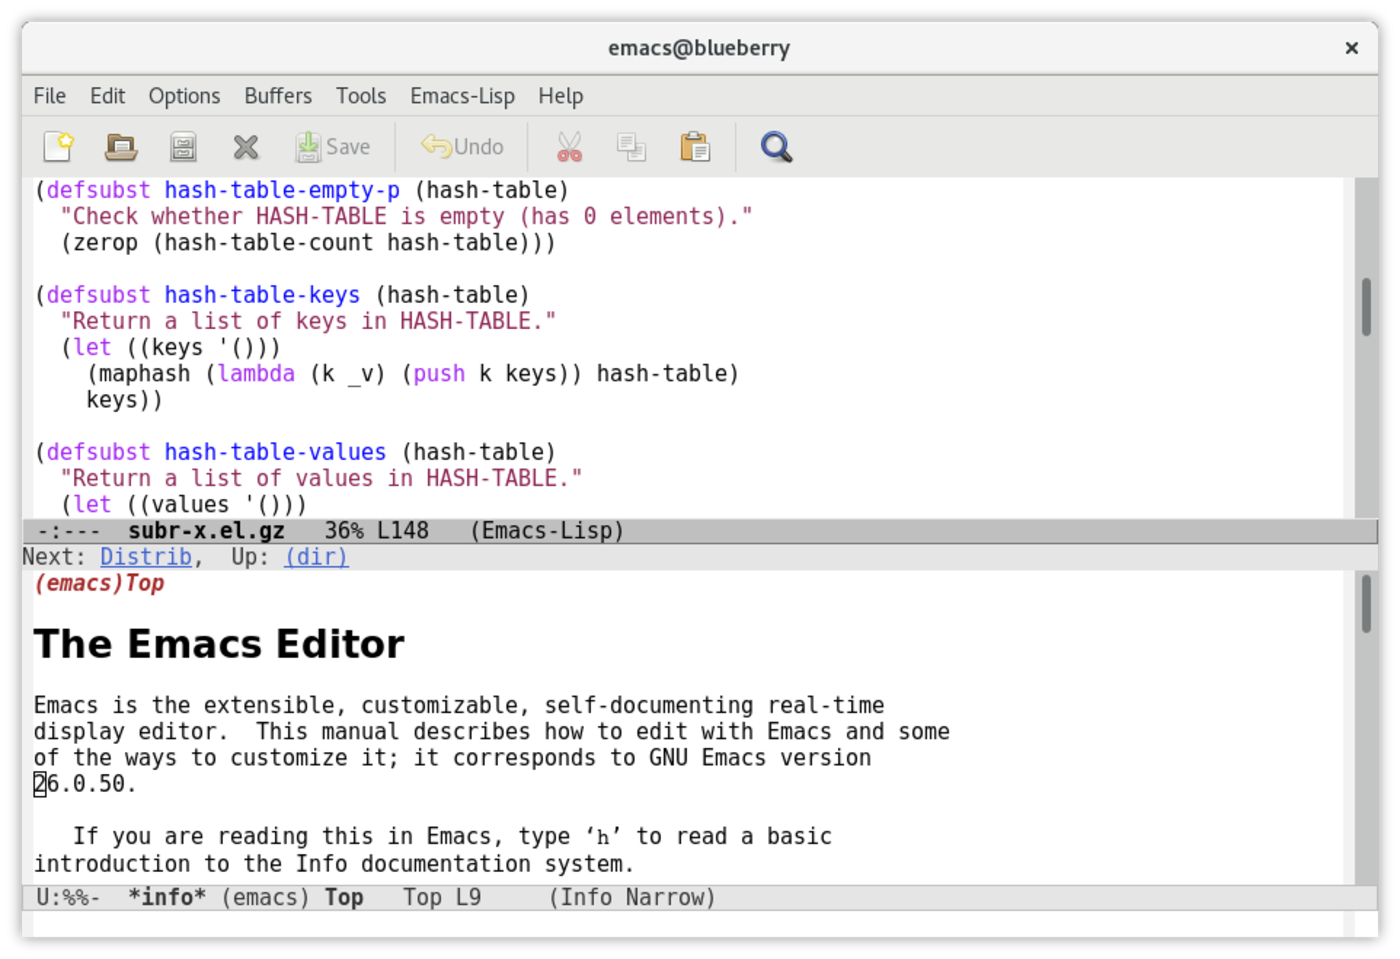This screenshot has height=959, width=1400.
Task: Click the *info* buffer mode line
Action: pos(168,897)
